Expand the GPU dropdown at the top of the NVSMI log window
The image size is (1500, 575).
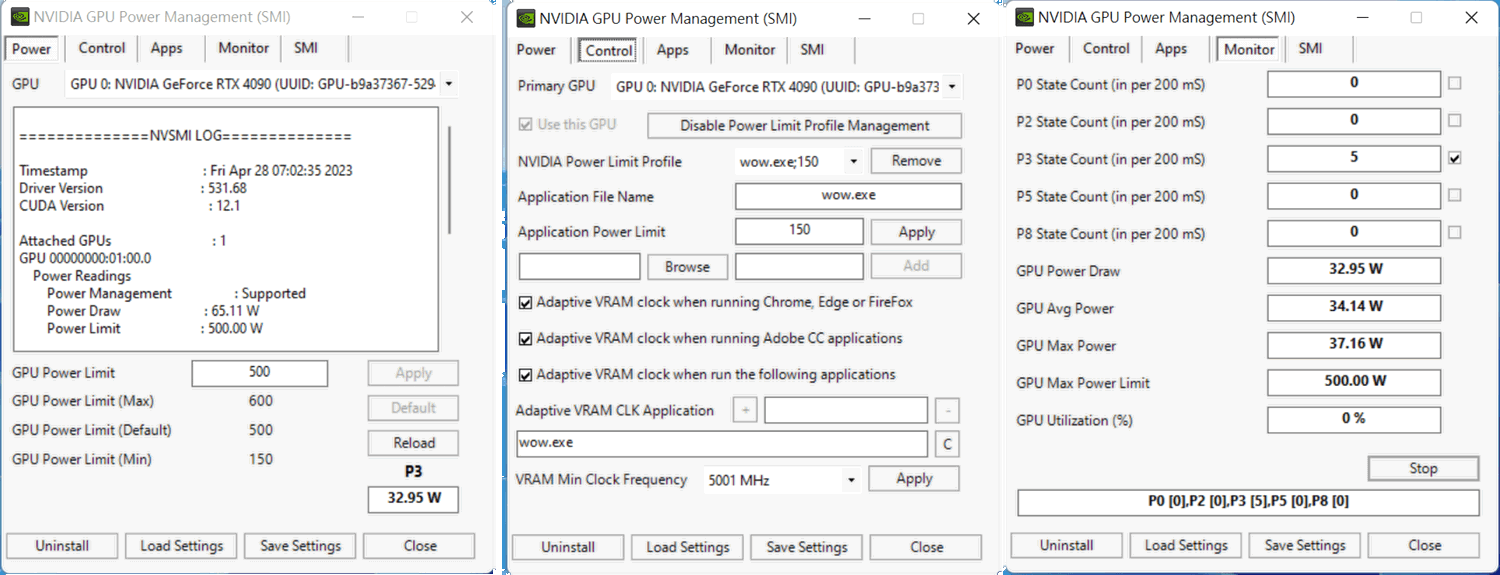coord(447,85)
